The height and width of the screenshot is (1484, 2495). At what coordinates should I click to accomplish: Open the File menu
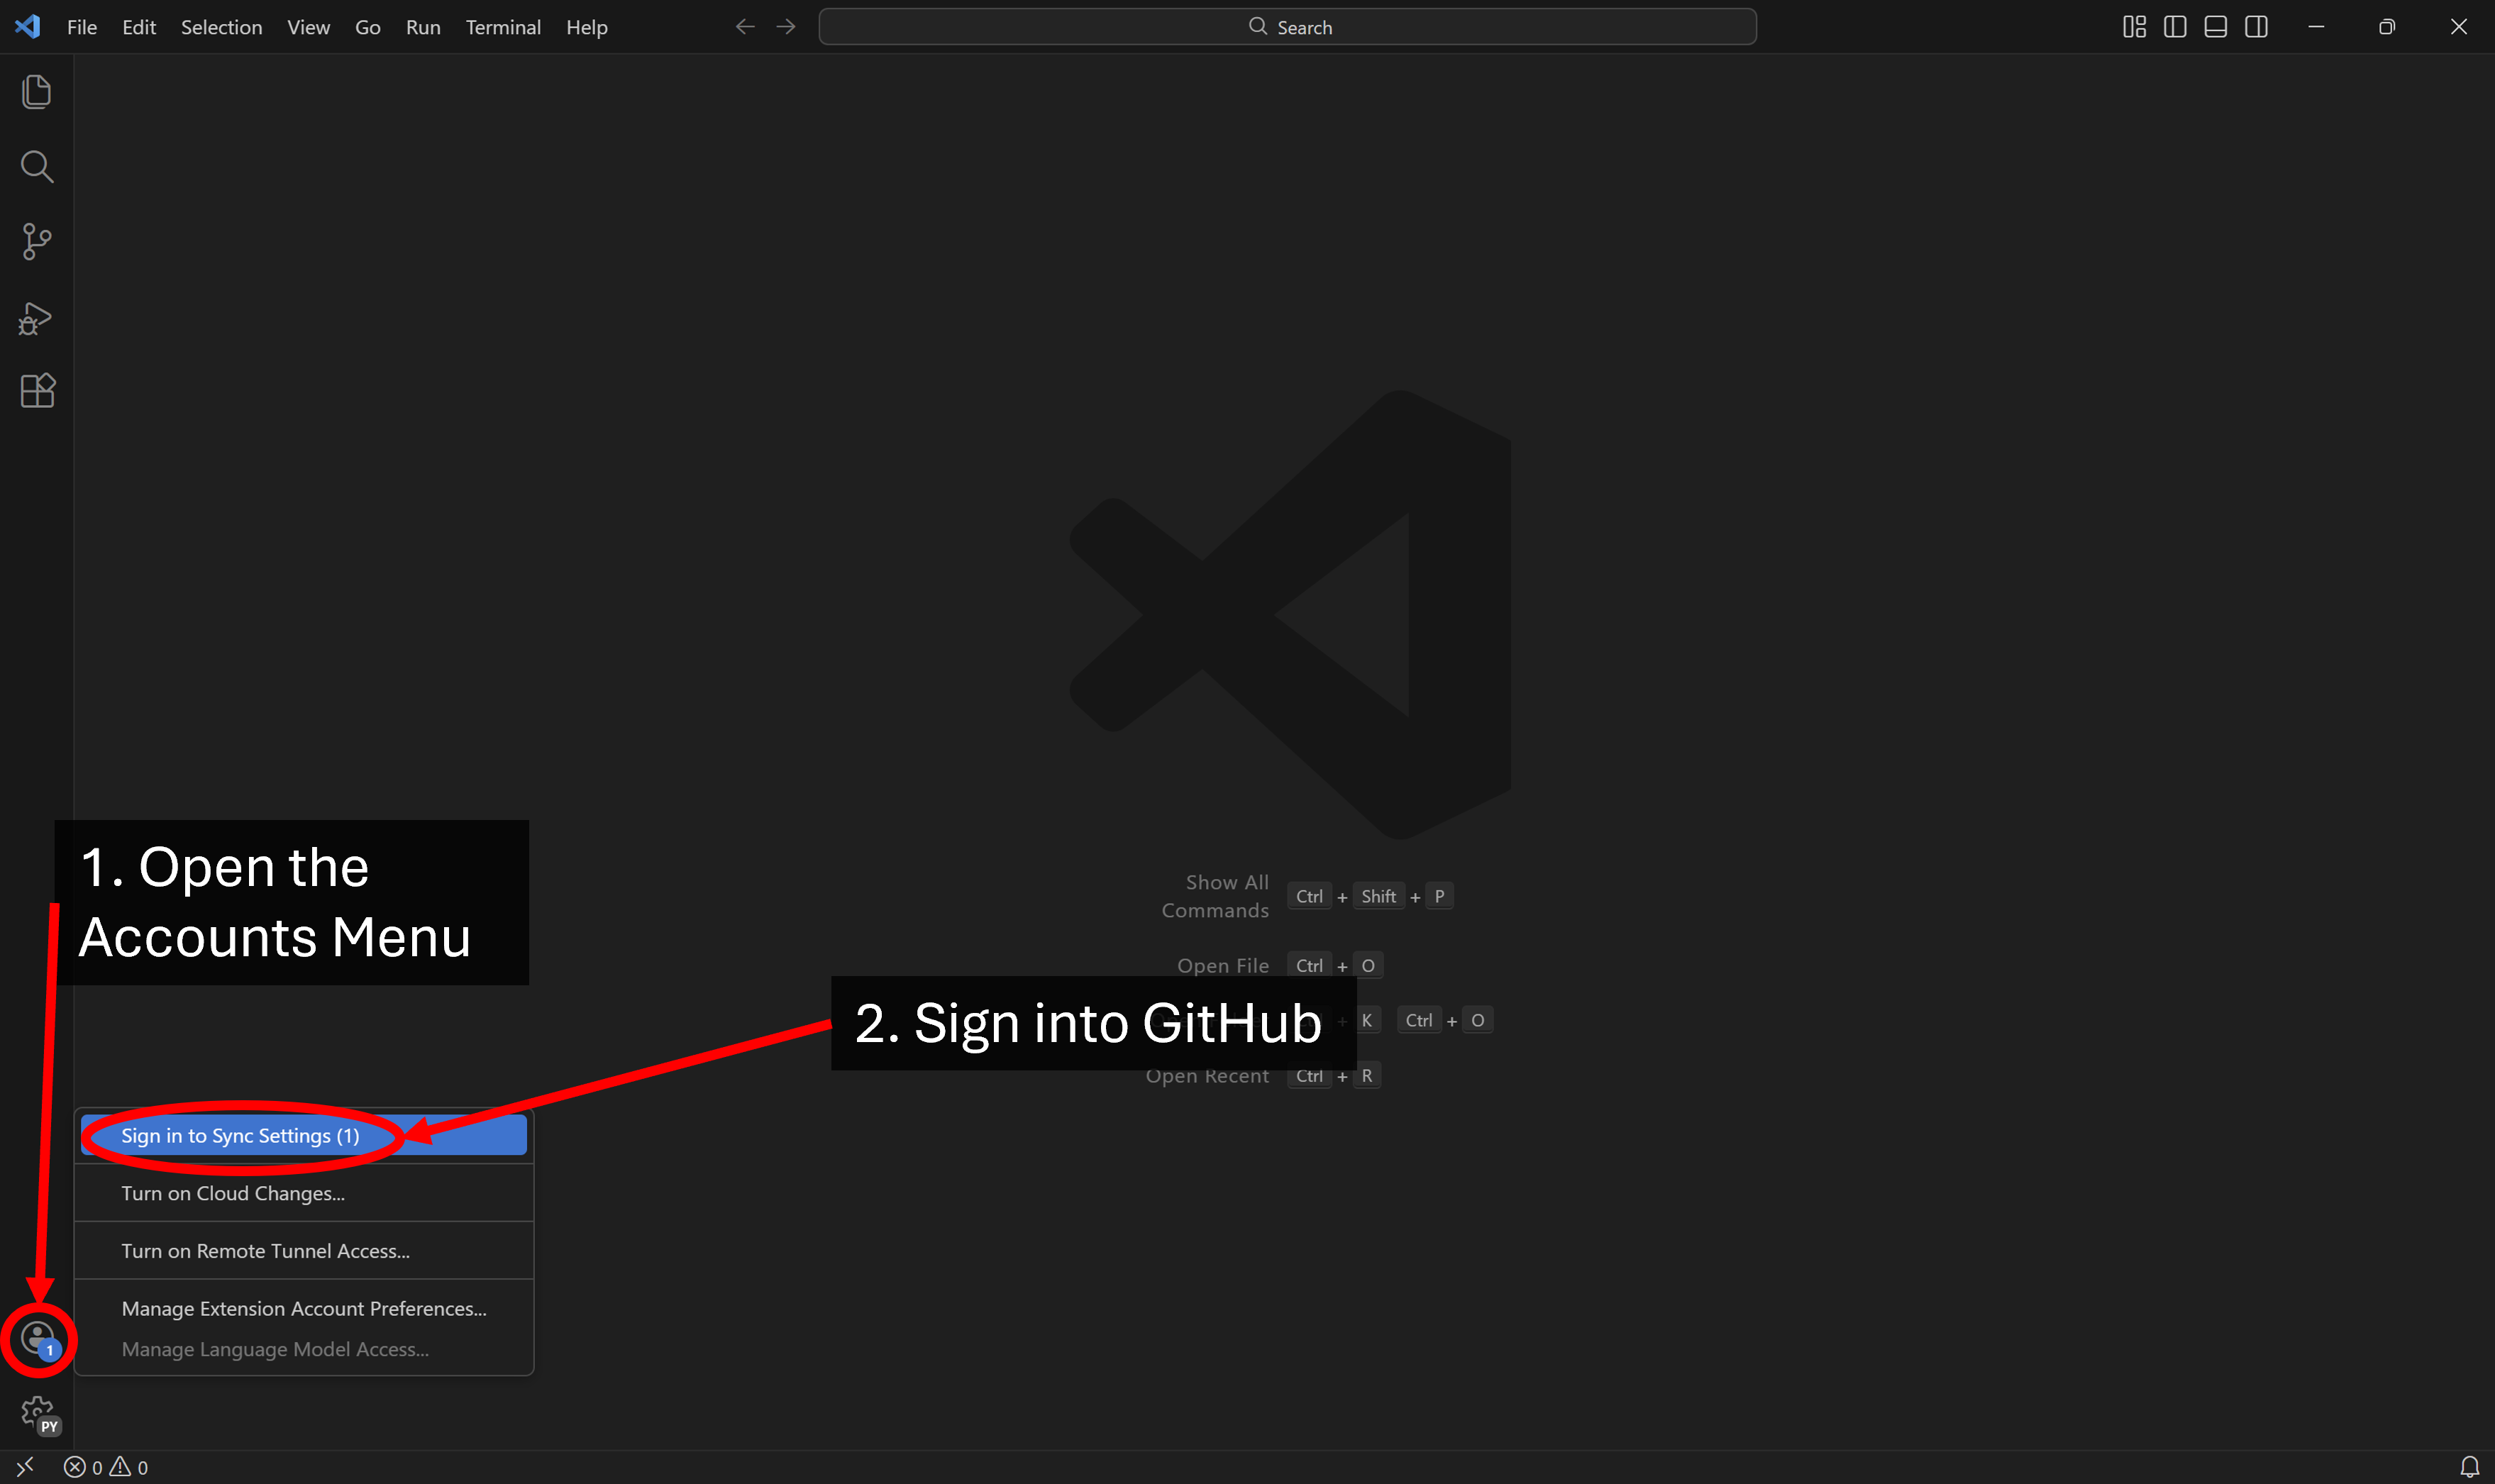click(82, 27)
